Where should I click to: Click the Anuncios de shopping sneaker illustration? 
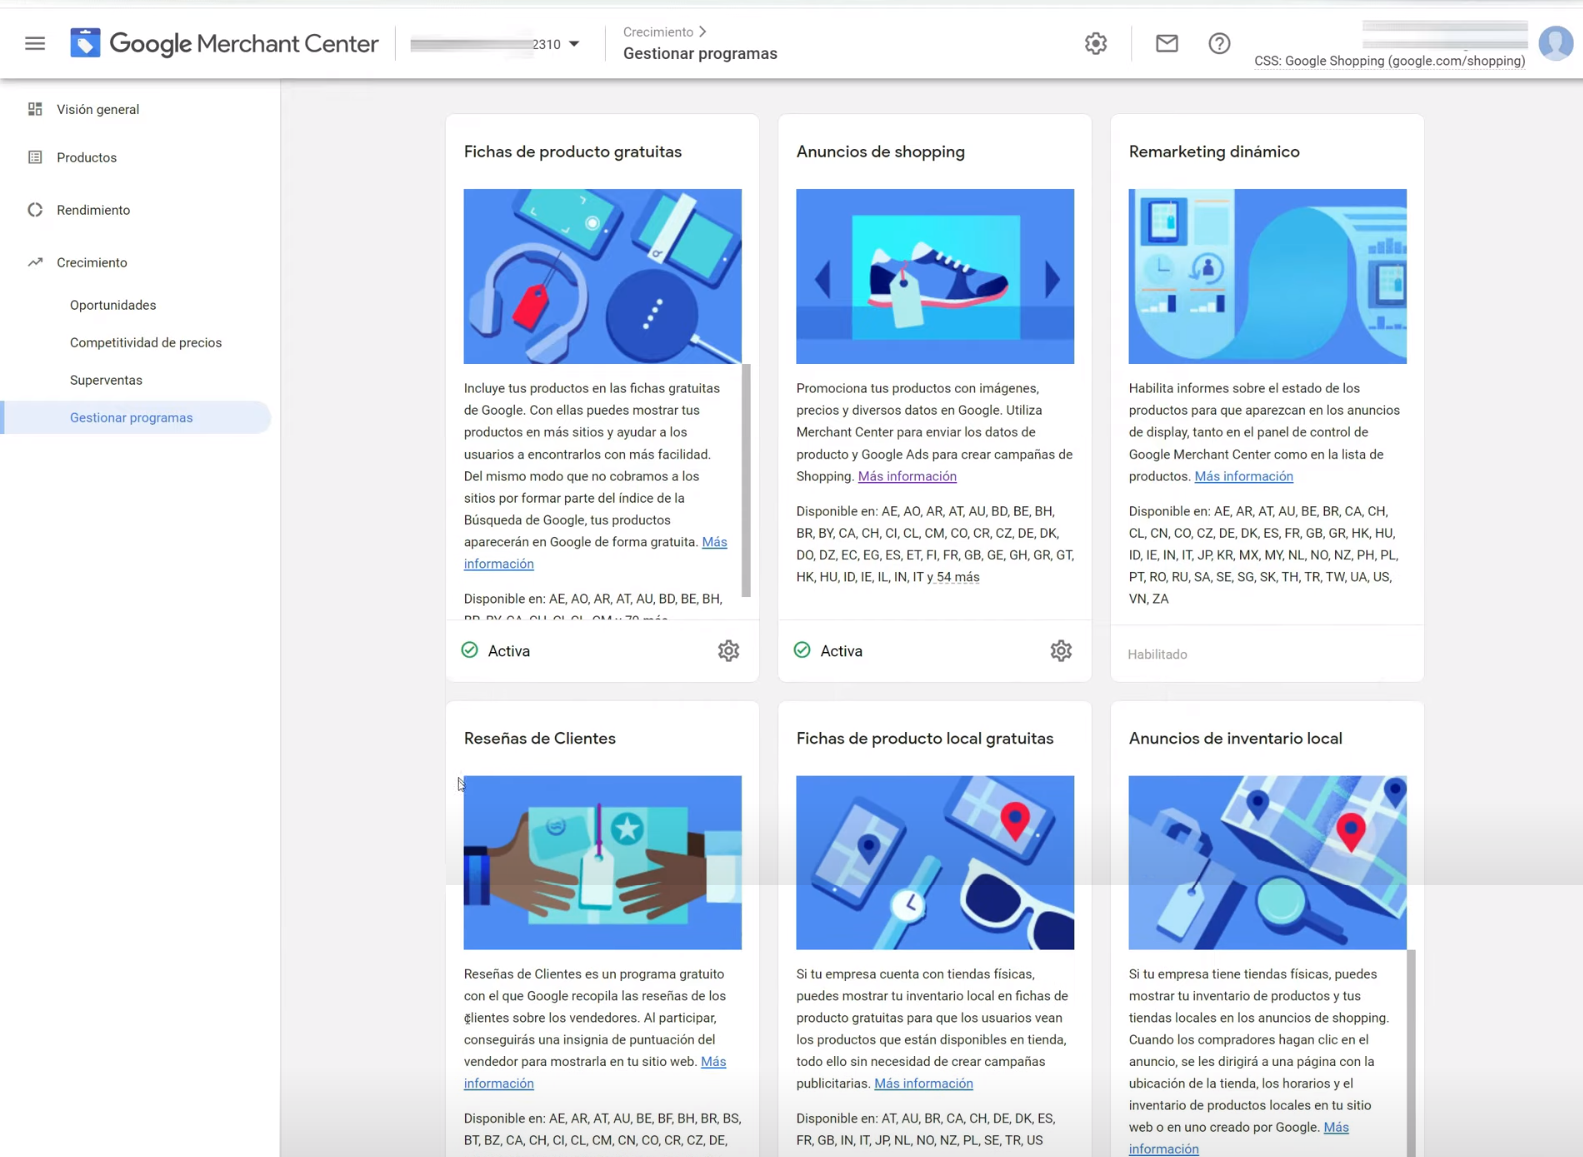click(x=935, y=276)
